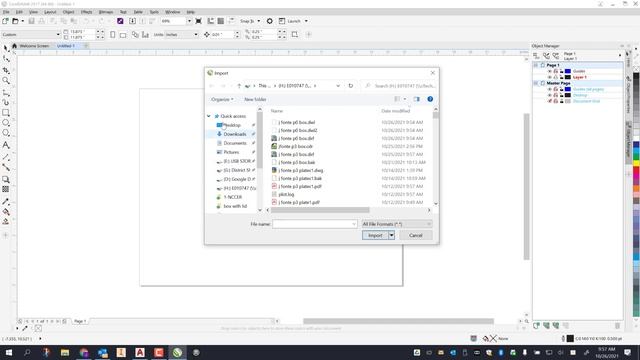The image size is (640, 360).
Task: Toggle visibility eye of Guides layer
Action: pyautogui.click(x=550, y=71)
